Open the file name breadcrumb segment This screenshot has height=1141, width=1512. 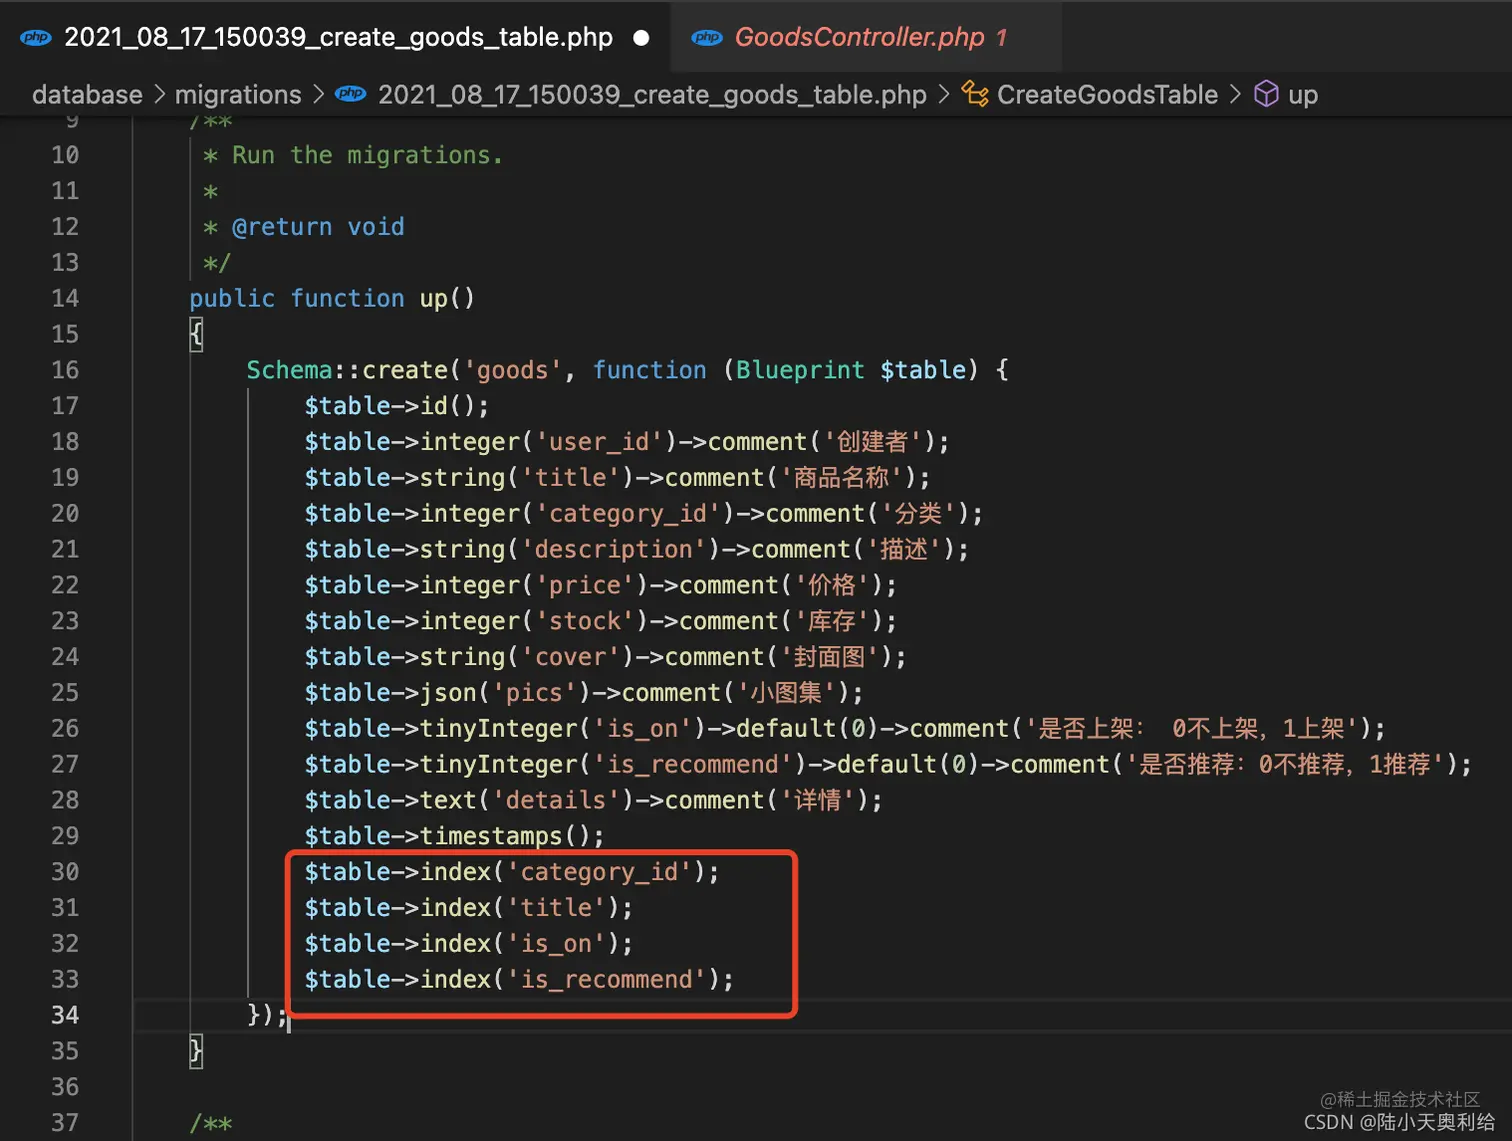[652, 94]
